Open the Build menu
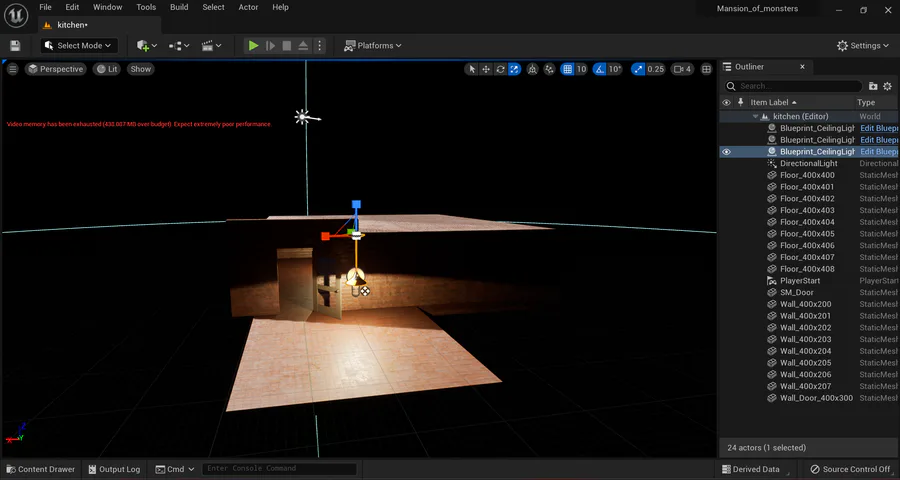The image size is (900, 480). click(179, 7)
